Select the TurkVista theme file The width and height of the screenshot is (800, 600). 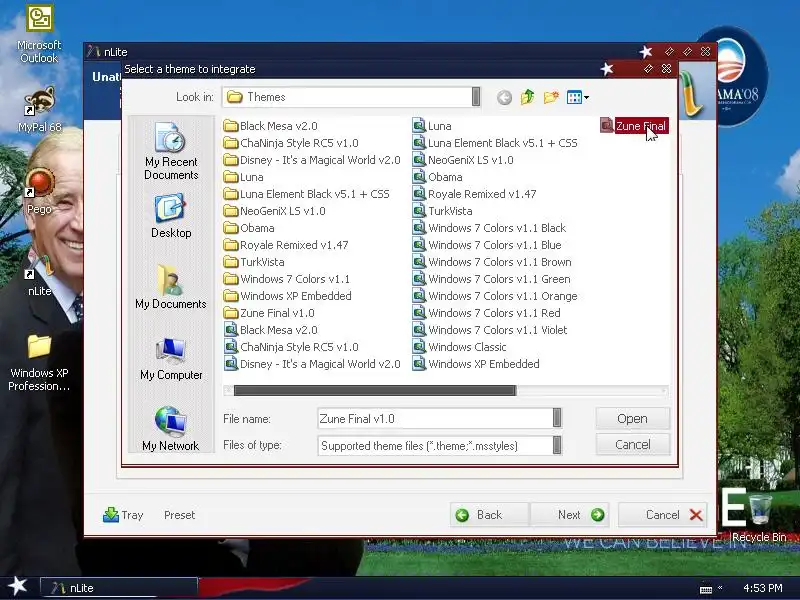443,211
